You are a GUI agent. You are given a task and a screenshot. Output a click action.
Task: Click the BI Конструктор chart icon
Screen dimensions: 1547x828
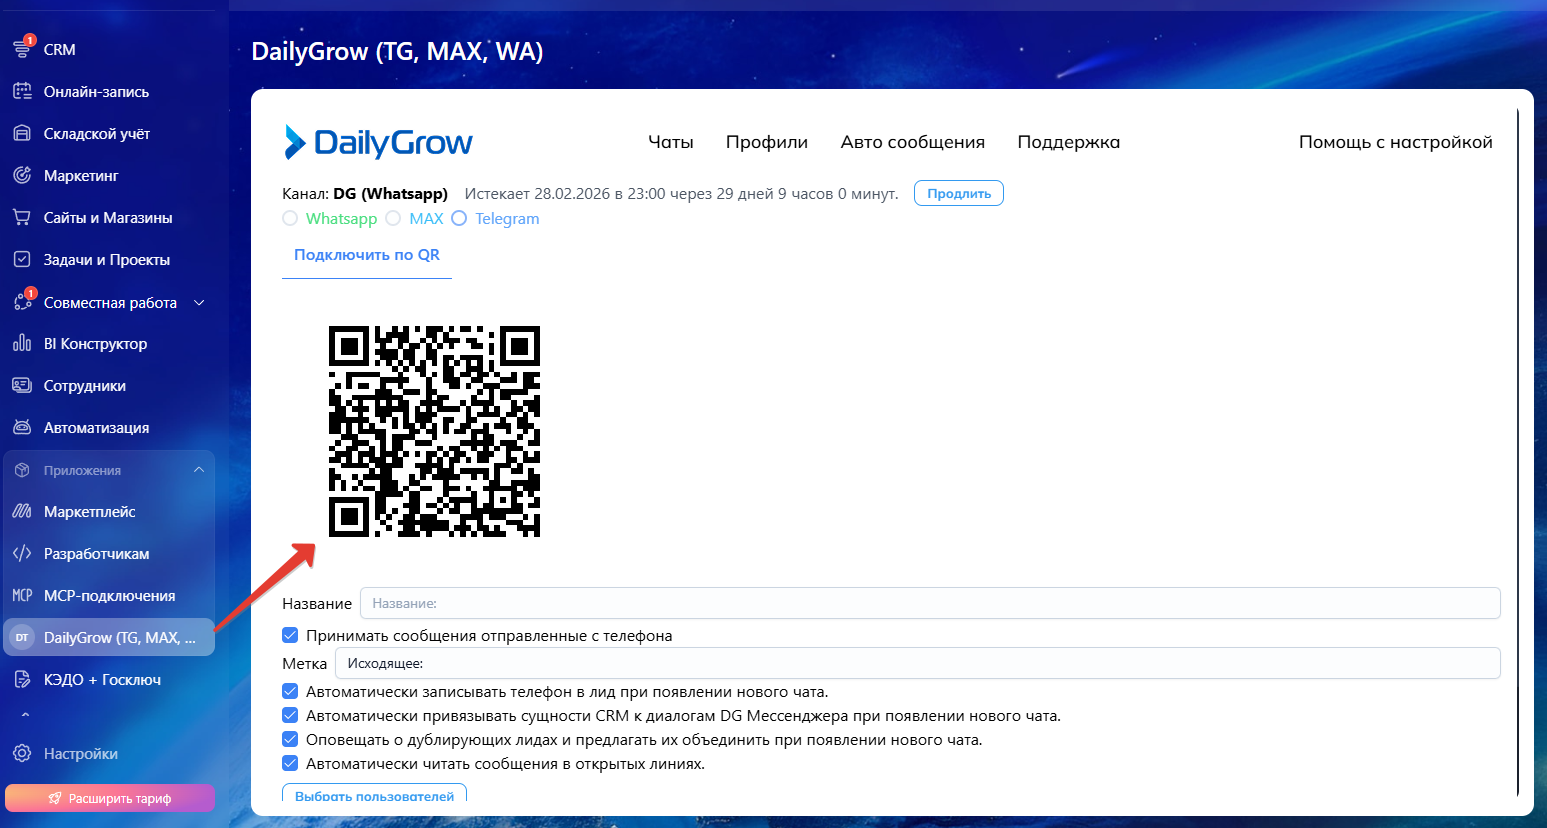pyautogui.click(x=22, y=343)
